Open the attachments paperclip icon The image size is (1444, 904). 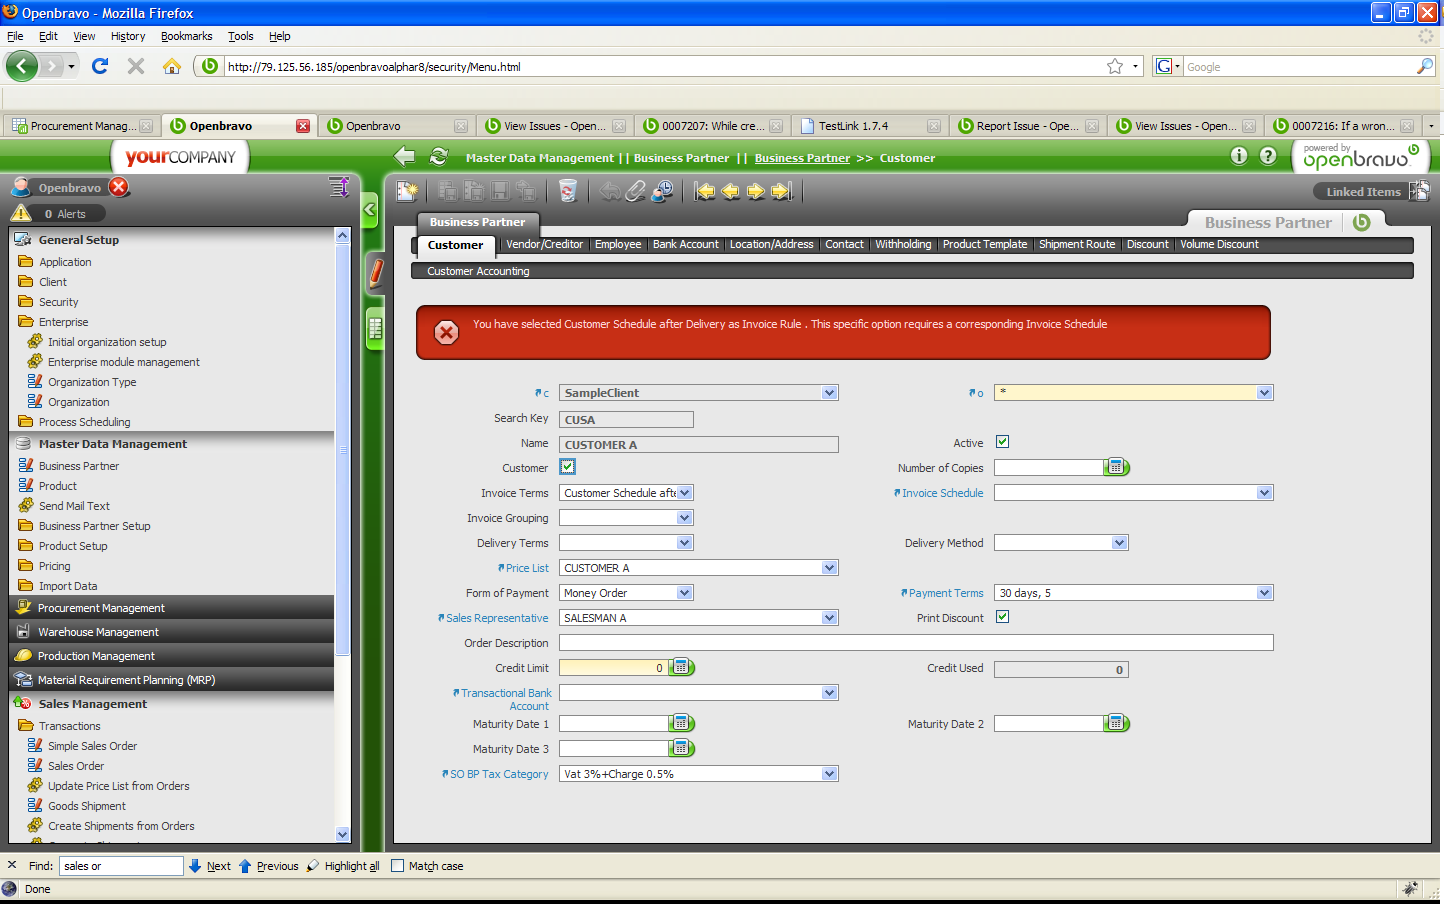(x=636, y=191)
